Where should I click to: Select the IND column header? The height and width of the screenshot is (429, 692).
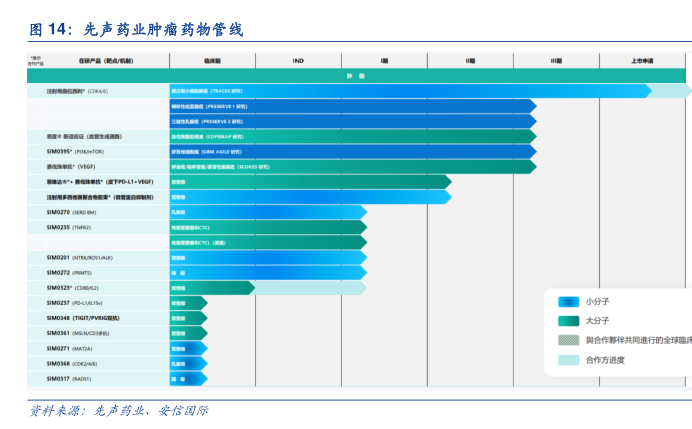298,60
